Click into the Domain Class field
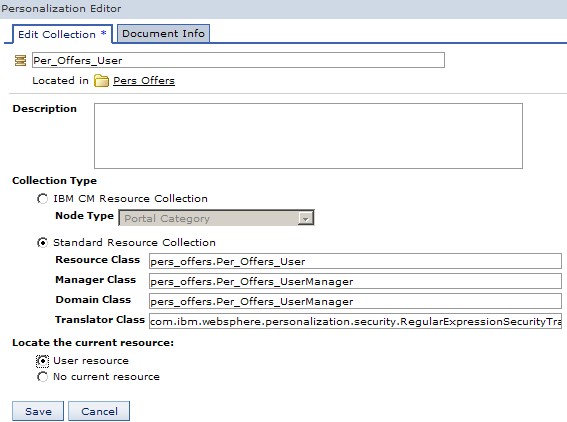The height and width of the screenshot is (422, 567). point(355,301)
